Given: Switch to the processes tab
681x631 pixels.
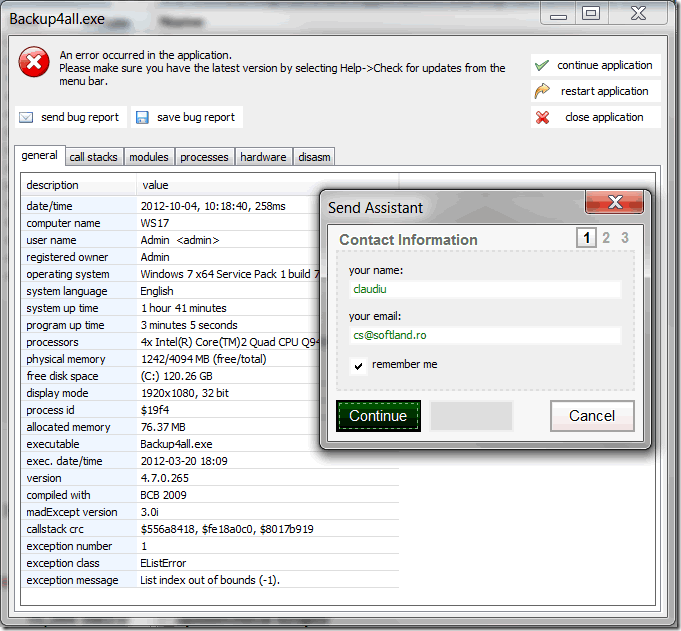Looking at the screenshot, I should pyautogui.click(x=204, y=157).
